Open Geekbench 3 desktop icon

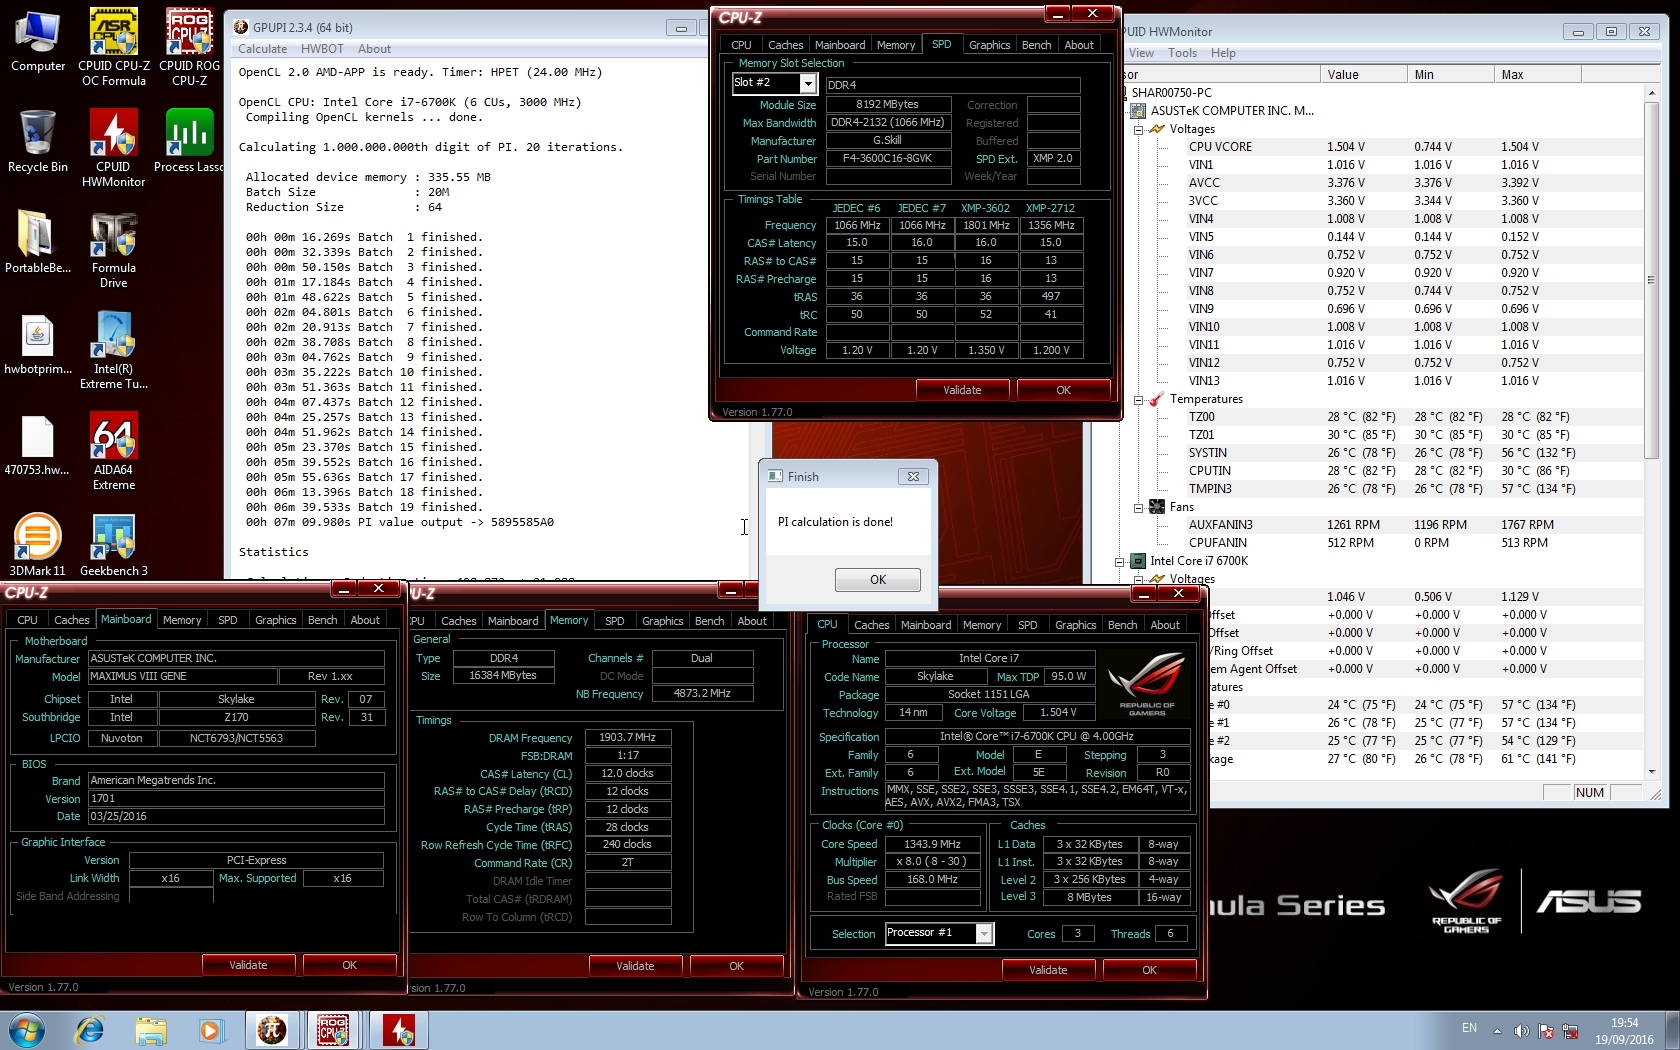(114, 545)
